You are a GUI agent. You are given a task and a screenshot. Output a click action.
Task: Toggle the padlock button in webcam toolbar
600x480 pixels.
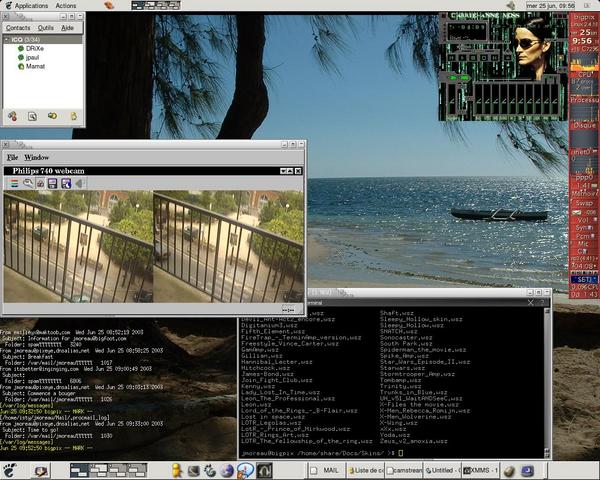point(40,183)
